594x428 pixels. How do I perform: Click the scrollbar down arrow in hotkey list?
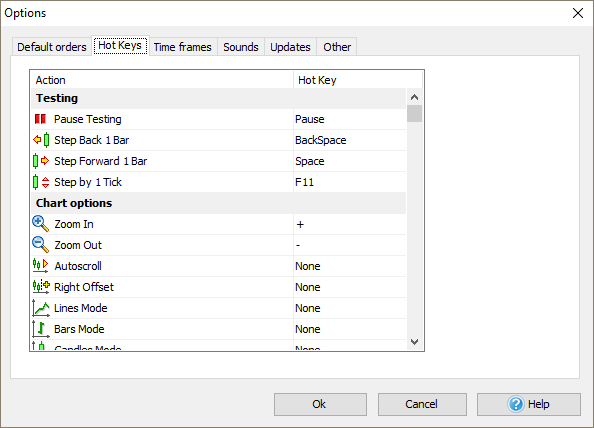coord(414,342)
